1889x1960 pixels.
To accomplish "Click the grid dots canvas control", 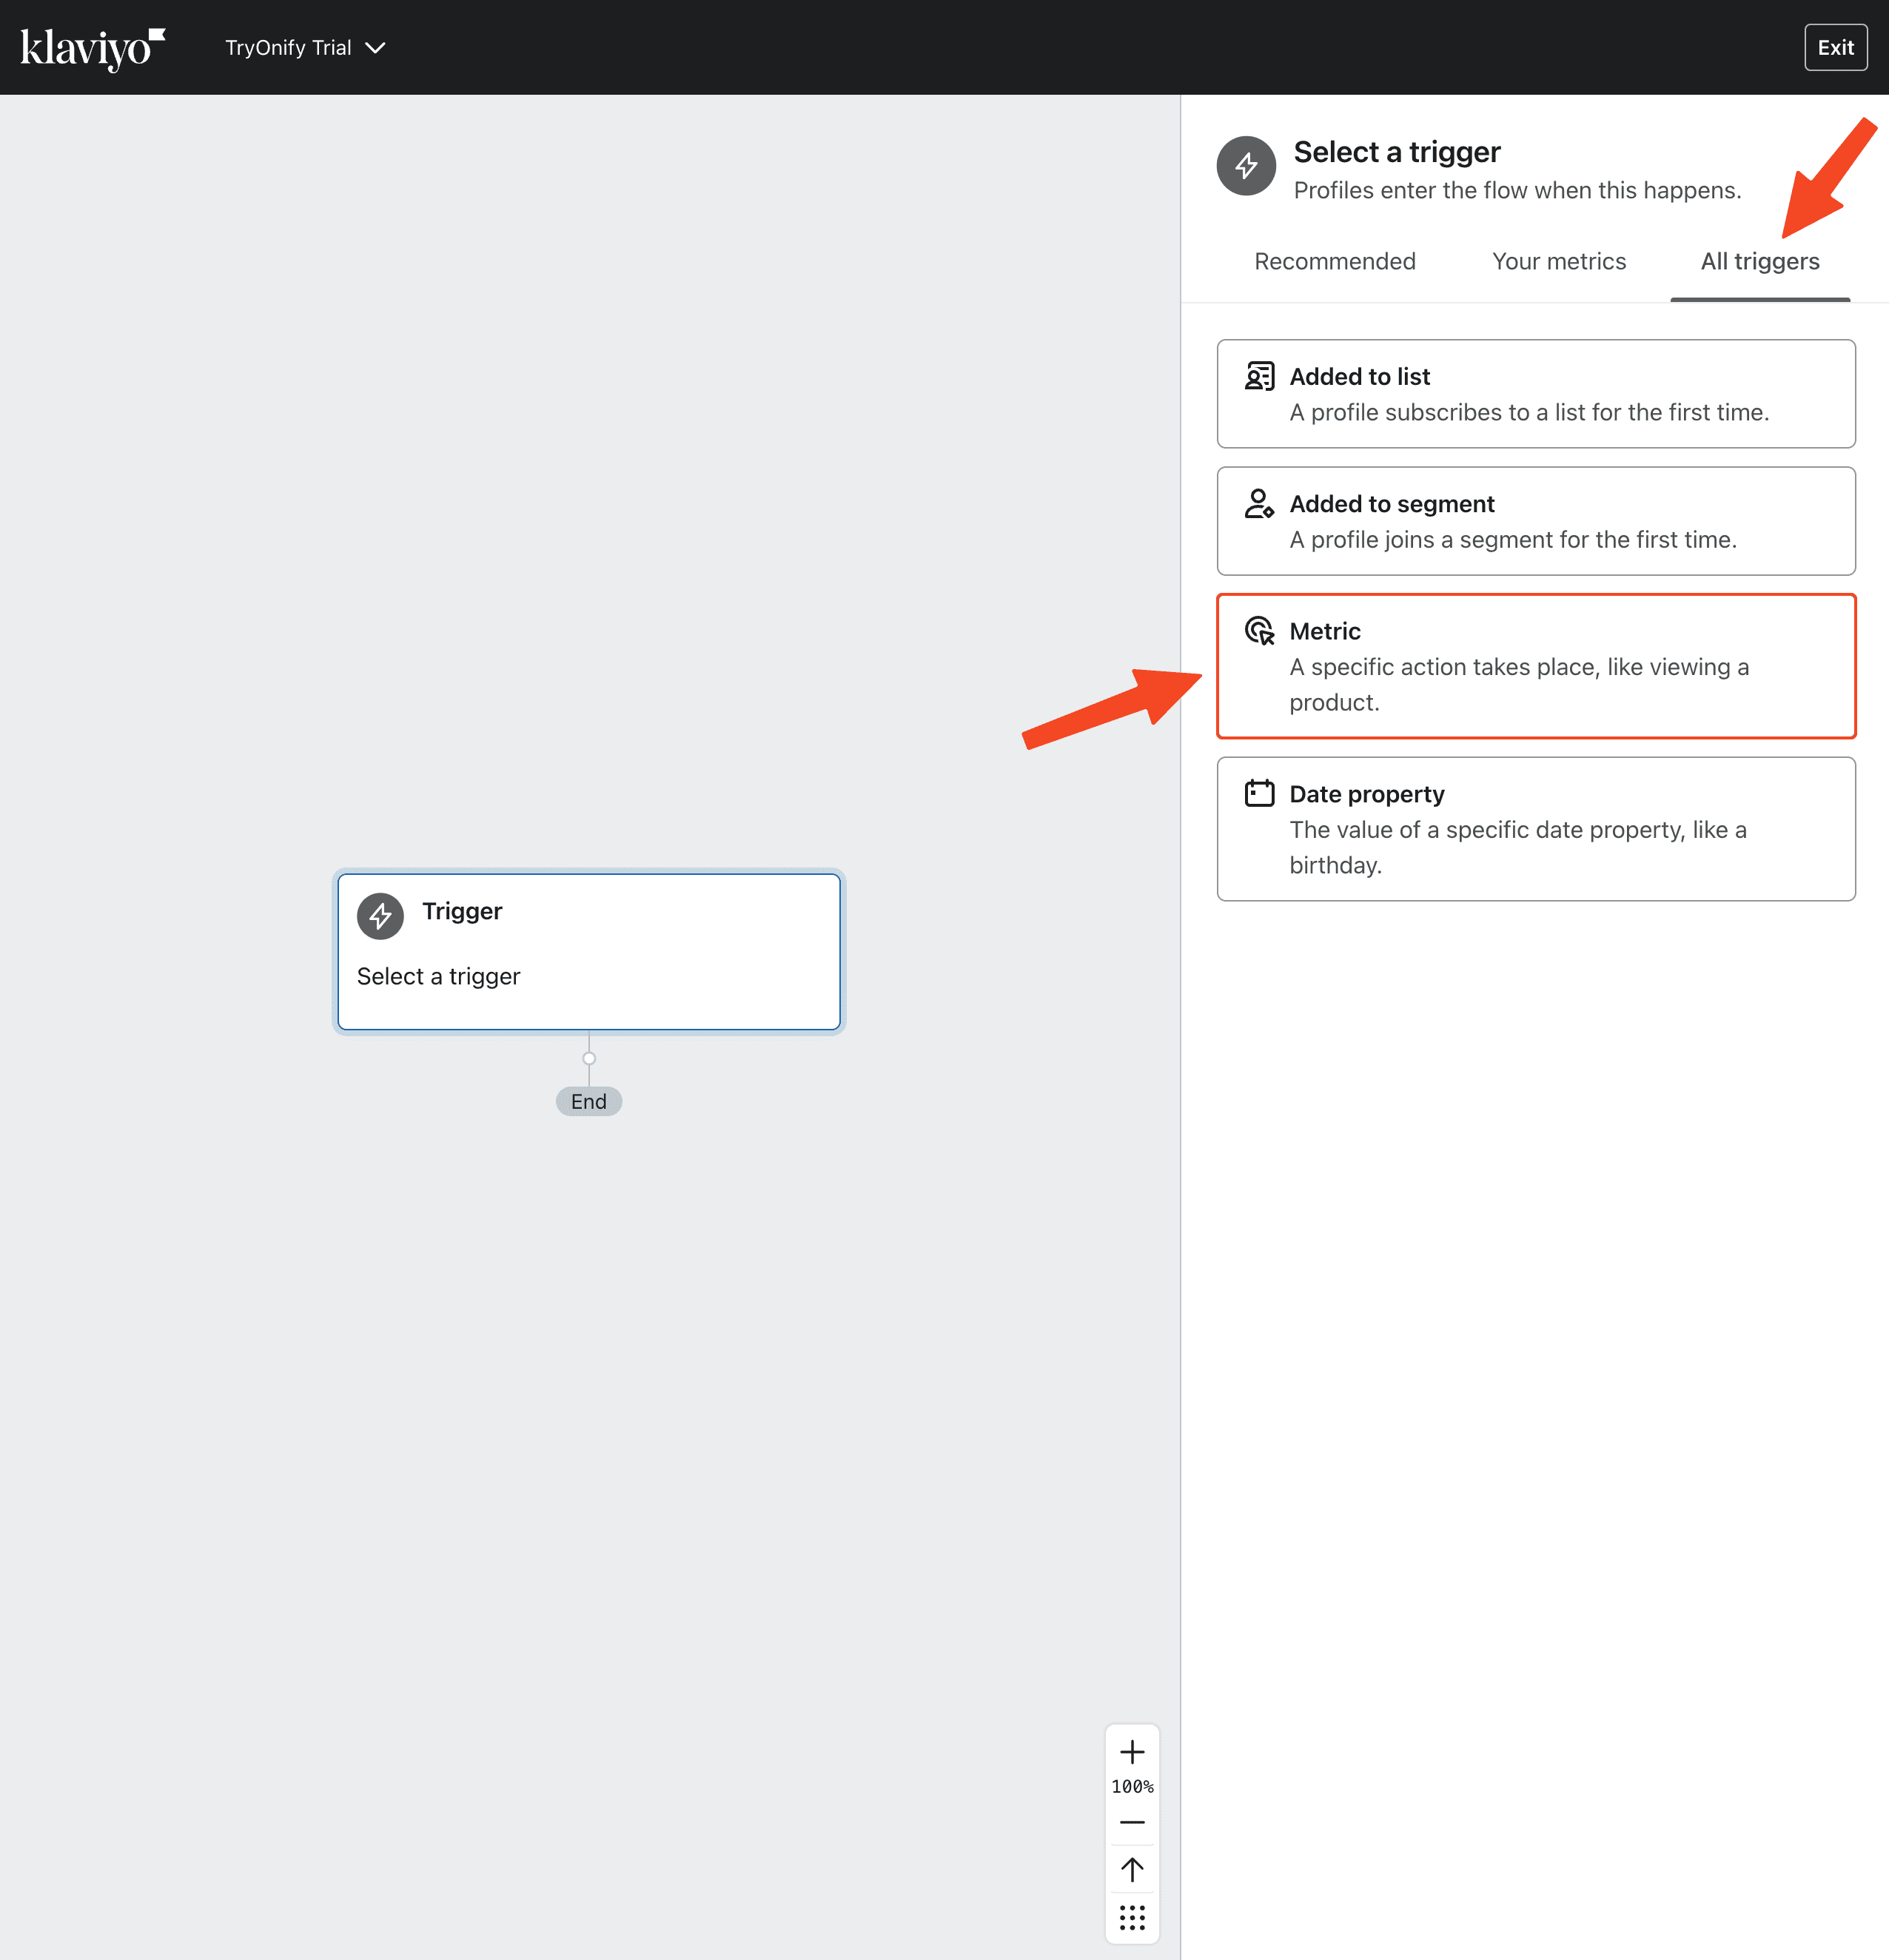I will tap(1132, 1918).
